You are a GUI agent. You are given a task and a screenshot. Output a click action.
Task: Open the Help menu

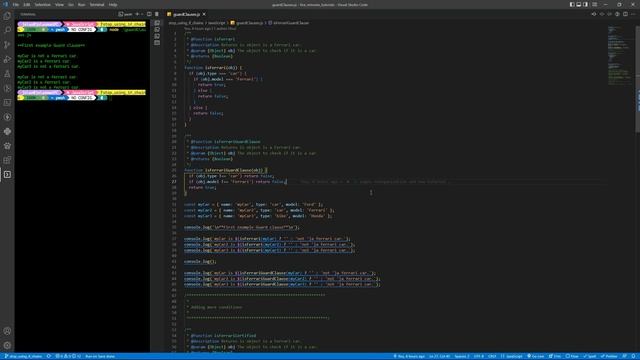[113, 4]
